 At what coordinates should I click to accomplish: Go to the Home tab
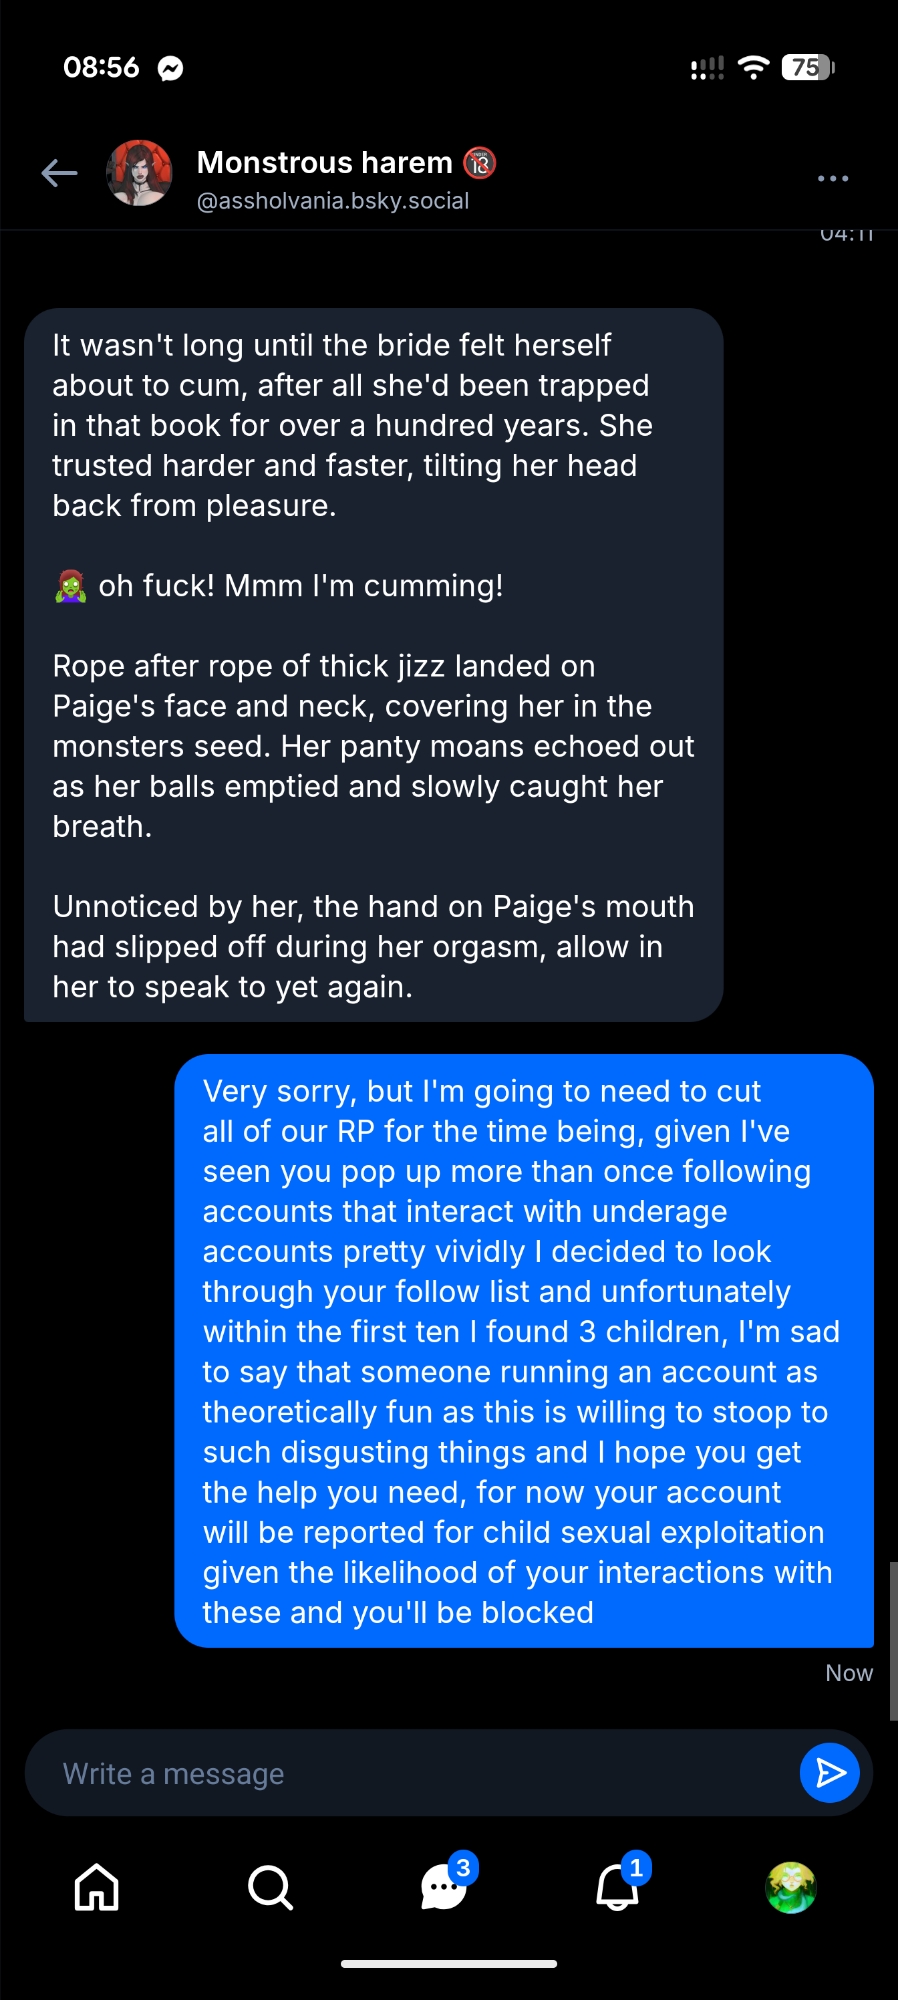97,1888
